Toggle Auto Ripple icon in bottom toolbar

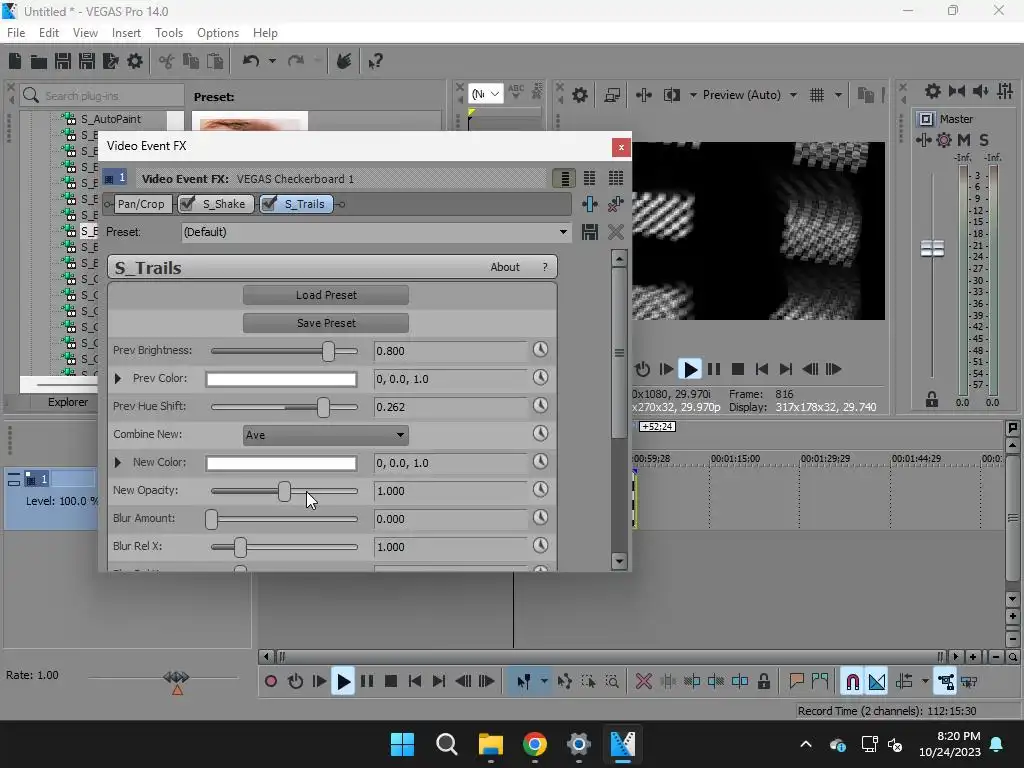pos(904,681)
